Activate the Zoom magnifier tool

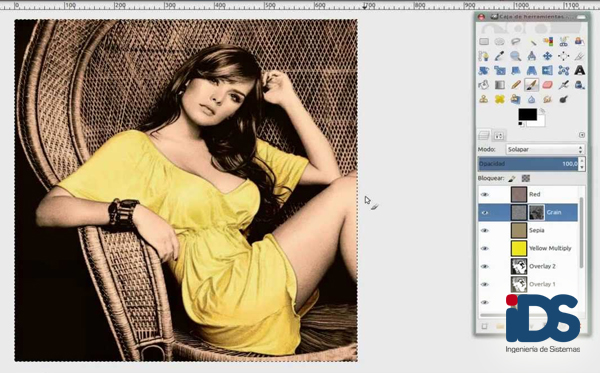click(x=515, y=56)
